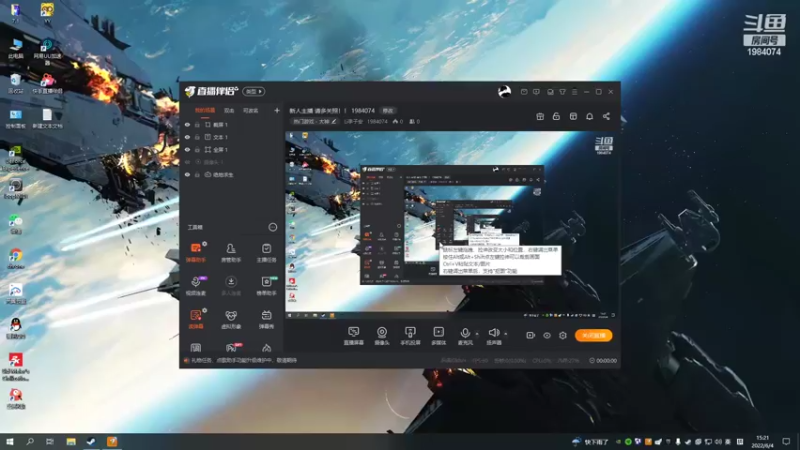Switch to the second scene tab
This screenshot has height=450, width=800.
coord(229,110)
